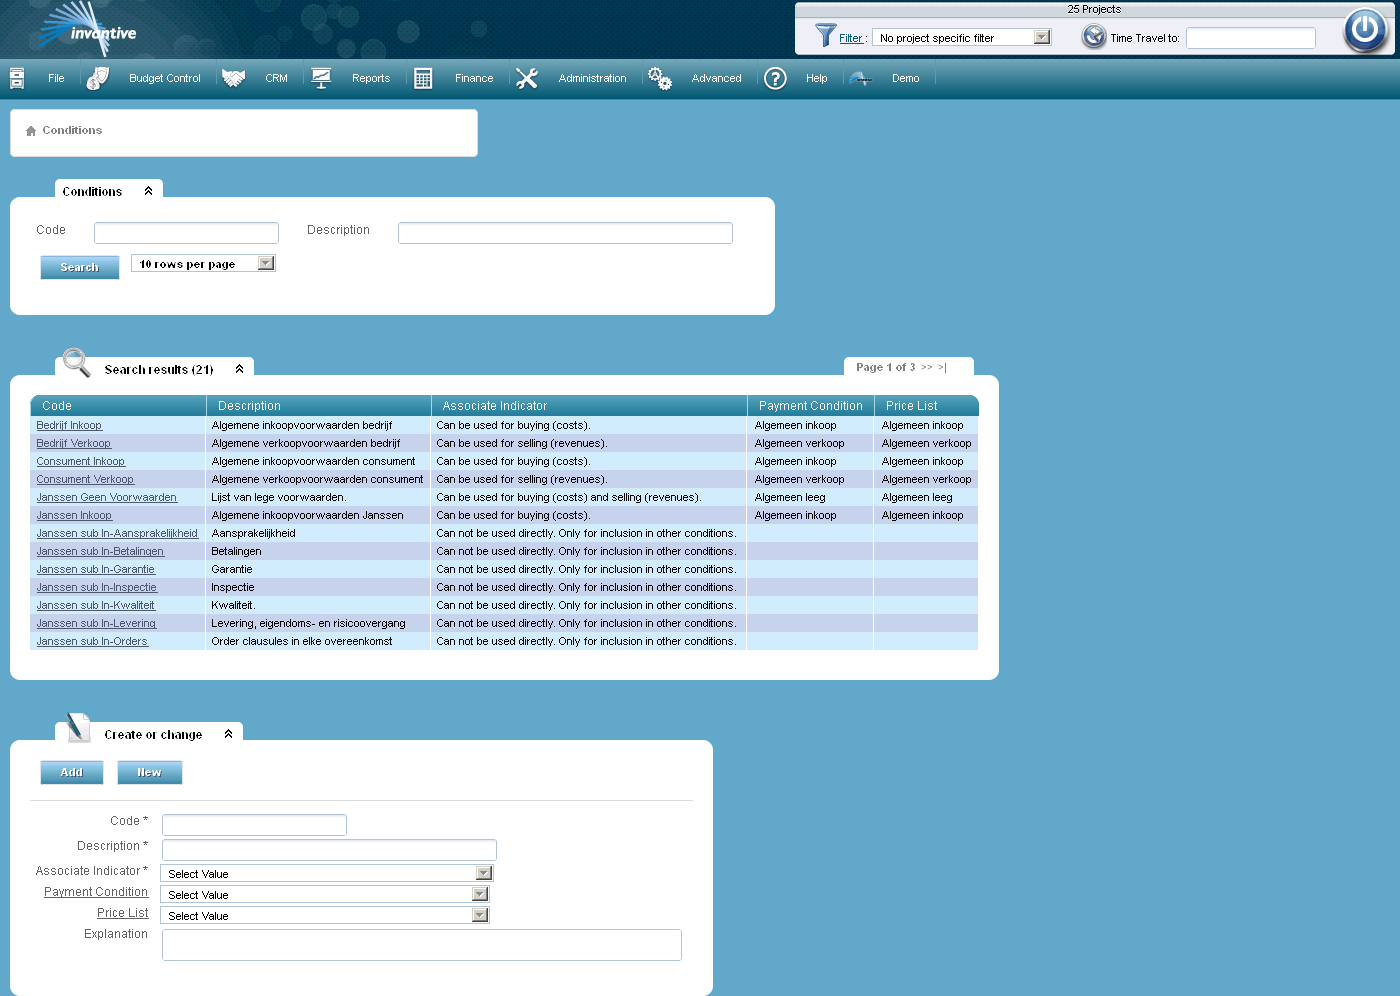1400x996 pixels.
Task: Collapse the Conditions search panel
Action: click(x=149, y=191)
